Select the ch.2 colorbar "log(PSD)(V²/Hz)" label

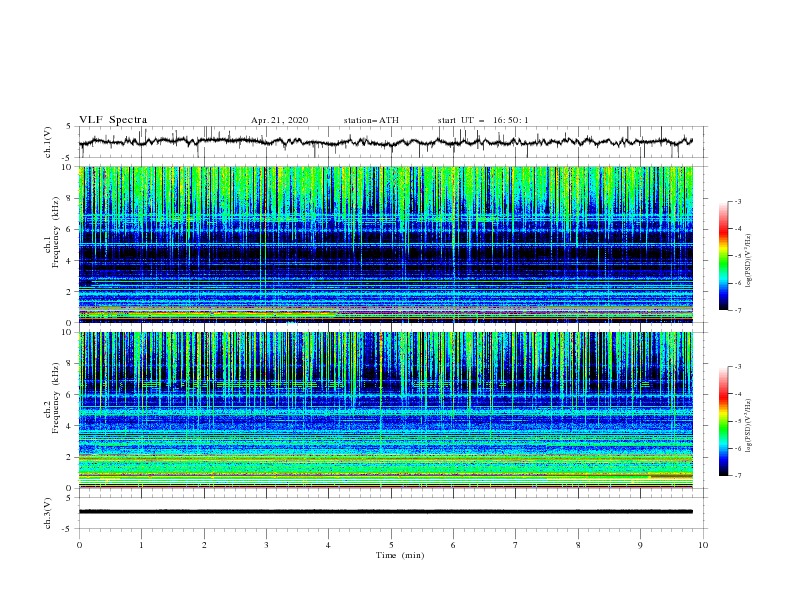tap(749, 425)
